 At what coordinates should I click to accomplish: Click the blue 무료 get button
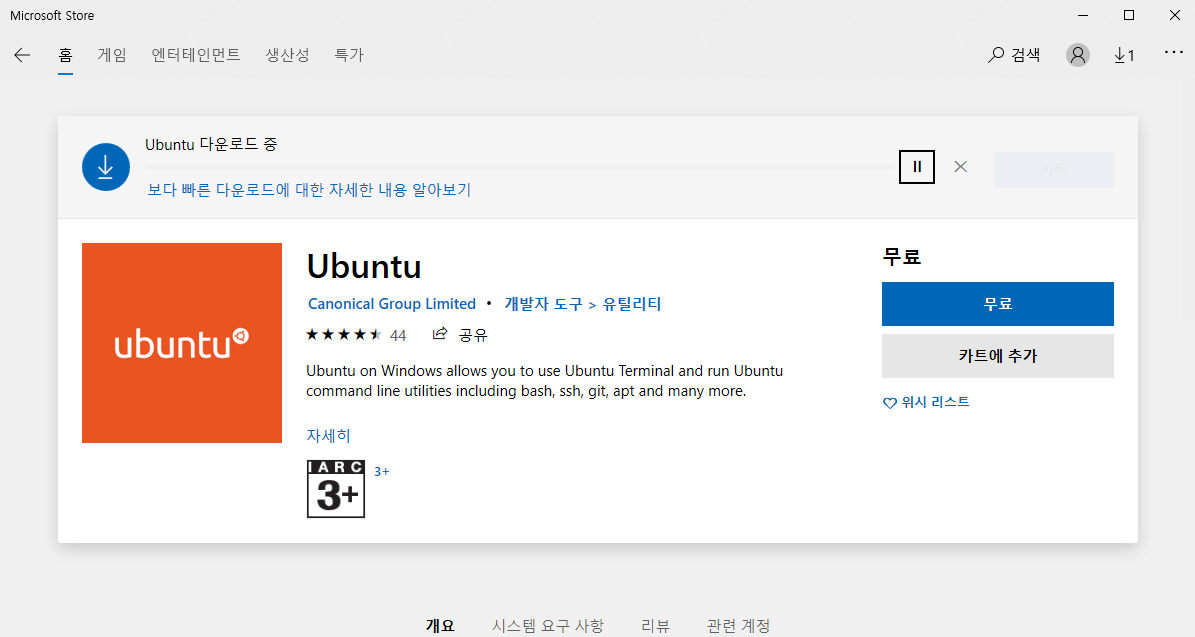pos(998,304)
